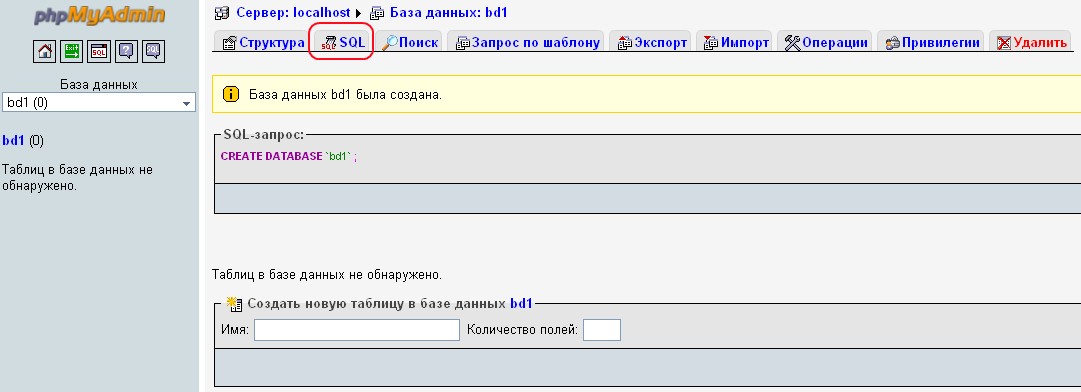The height and width of the screenshot is (392, 1081).
Task: Open the database selection dropdown bd1
Action: tap(99, 103)
